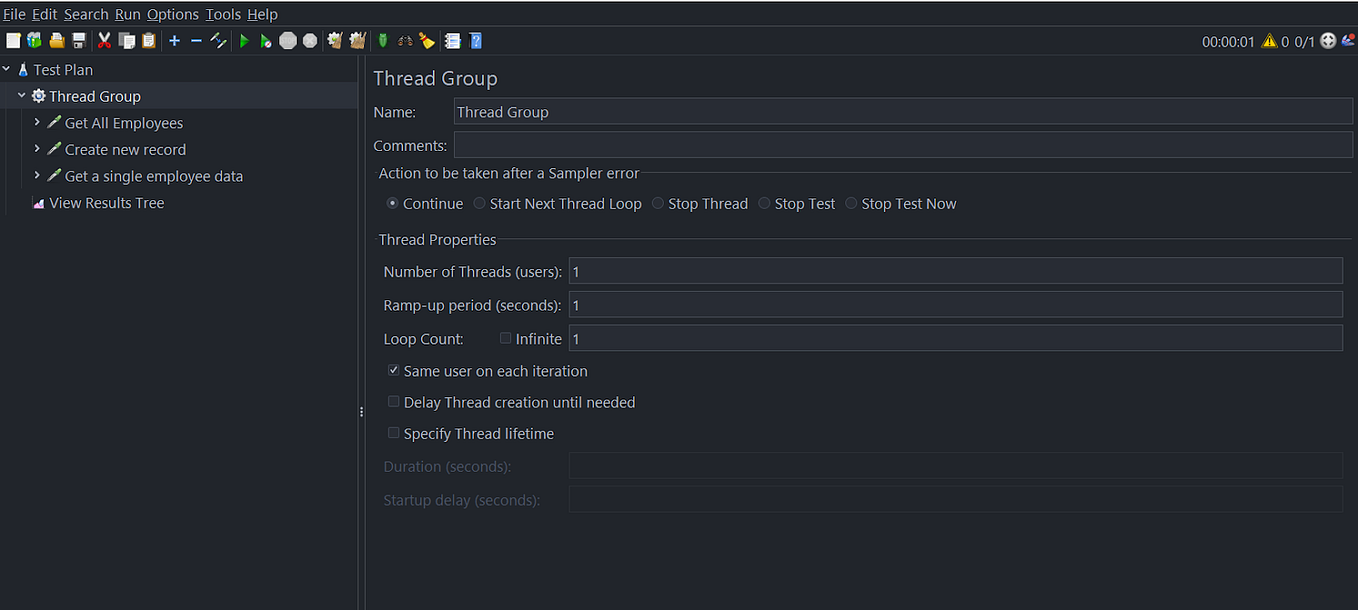The width and height of the screenshot is (1358, 610).
Task: Select View Results Tree in the tree
Action: pos(106,202)
